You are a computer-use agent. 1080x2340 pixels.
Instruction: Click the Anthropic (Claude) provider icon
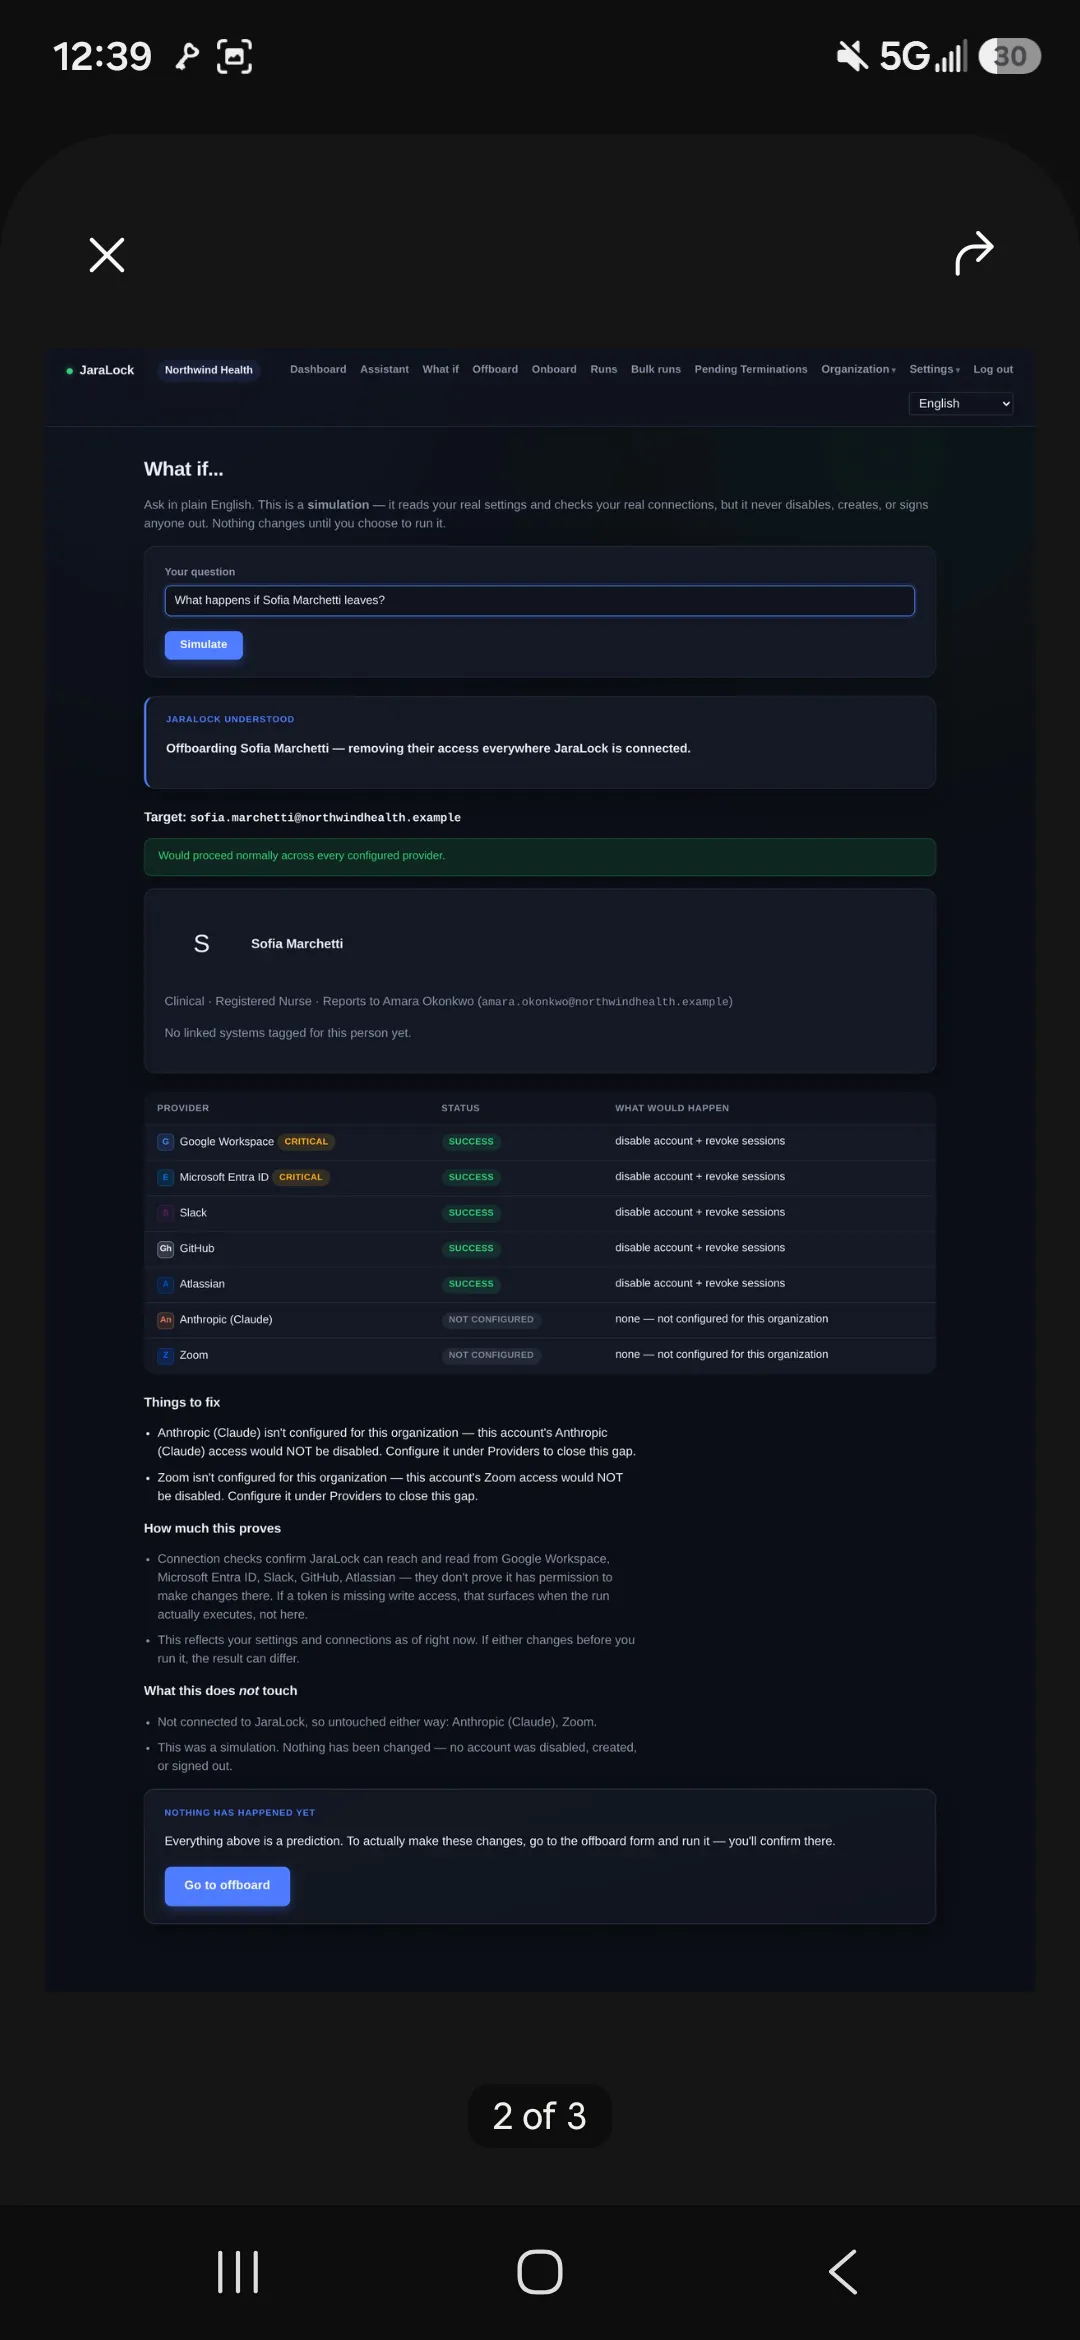166,1320
